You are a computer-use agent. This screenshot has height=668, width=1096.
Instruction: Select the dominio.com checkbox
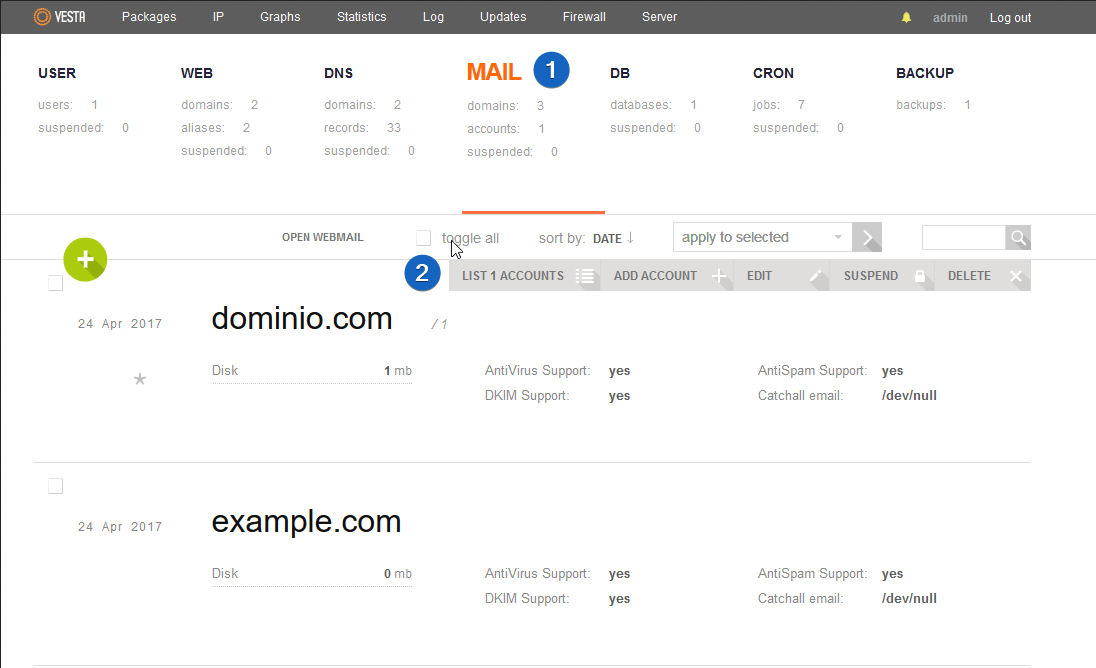click(x=55, y=283)
